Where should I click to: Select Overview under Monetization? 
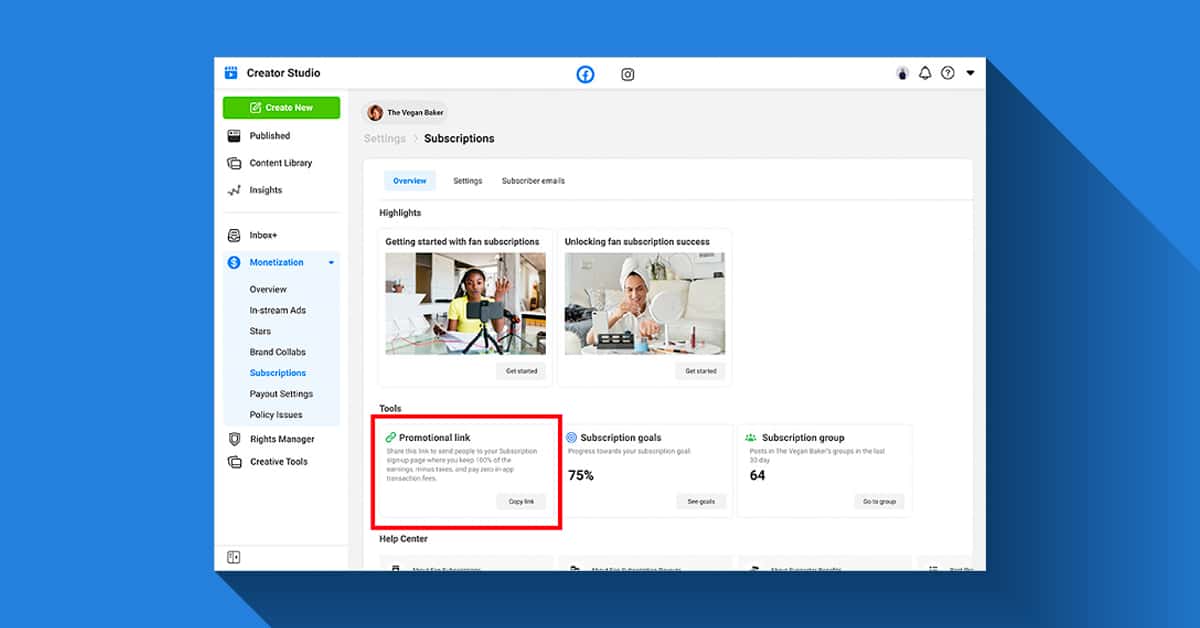(x=268, y=289)
